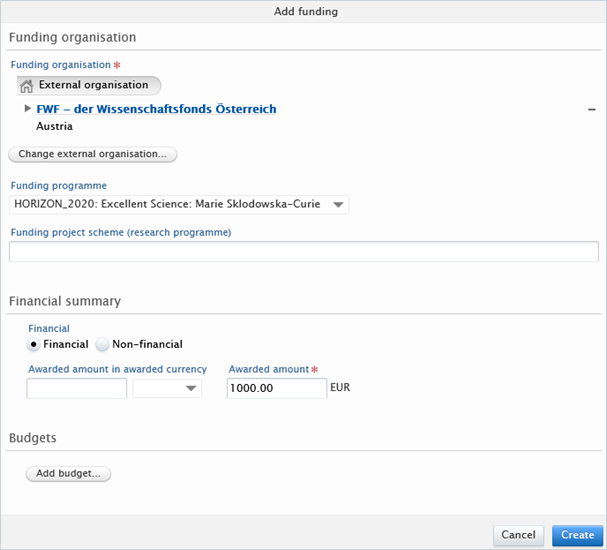Click the Funding programme field label
Image resolution: width=607 pixels, height=550 pixels.
(58, 186)
